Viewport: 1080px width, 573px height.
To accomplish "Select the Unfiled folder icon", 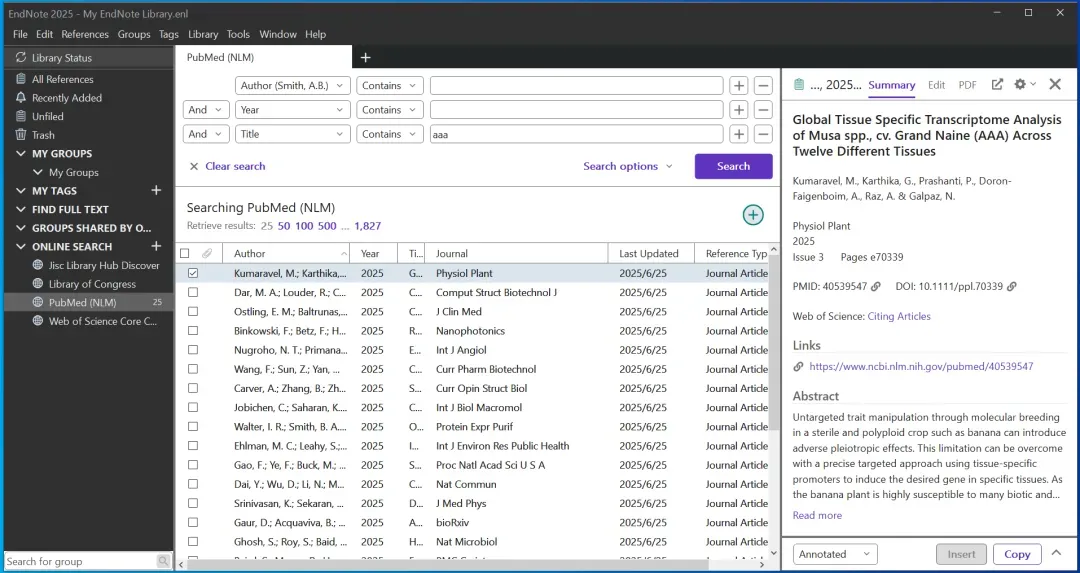I will tap(21, 116).
